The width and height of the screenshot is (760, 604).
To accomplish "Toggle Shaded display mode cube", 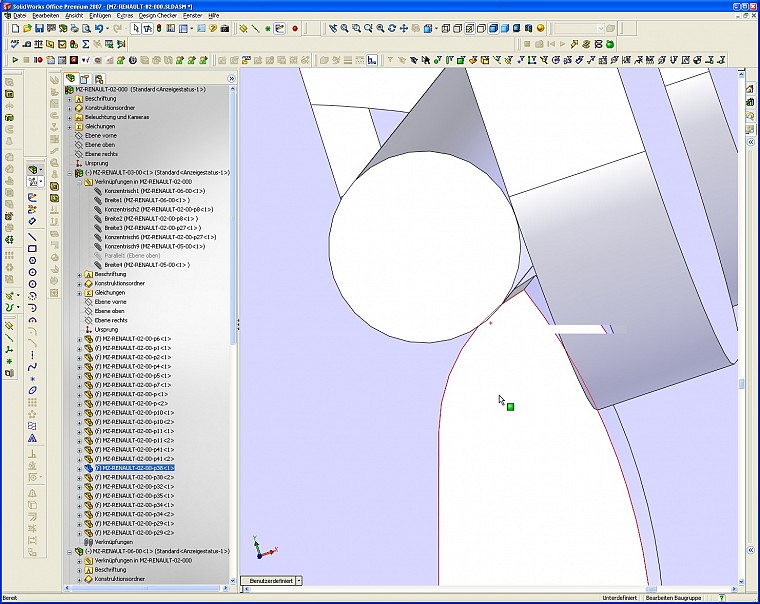I will [505, 29].
